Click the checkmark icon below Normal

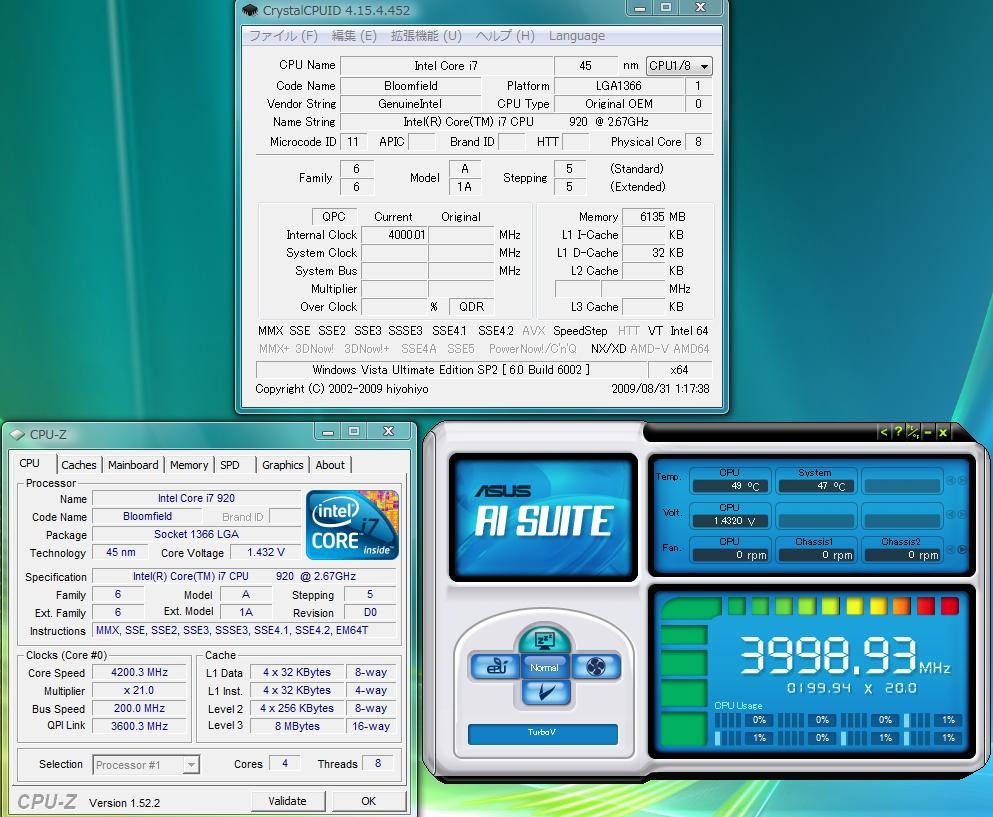pos(545,692)
